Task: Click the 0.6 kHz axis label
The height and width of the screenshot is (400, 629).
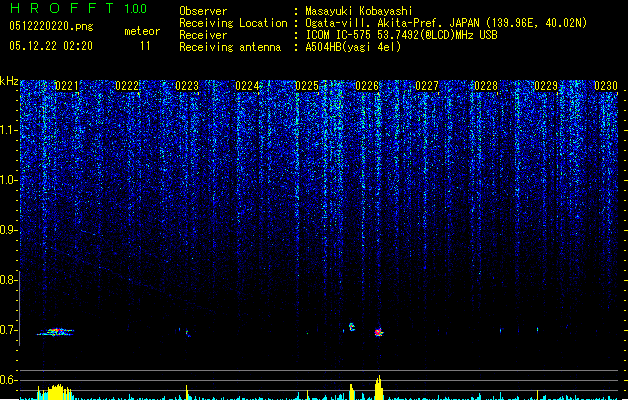Action: tap(9, 380)
